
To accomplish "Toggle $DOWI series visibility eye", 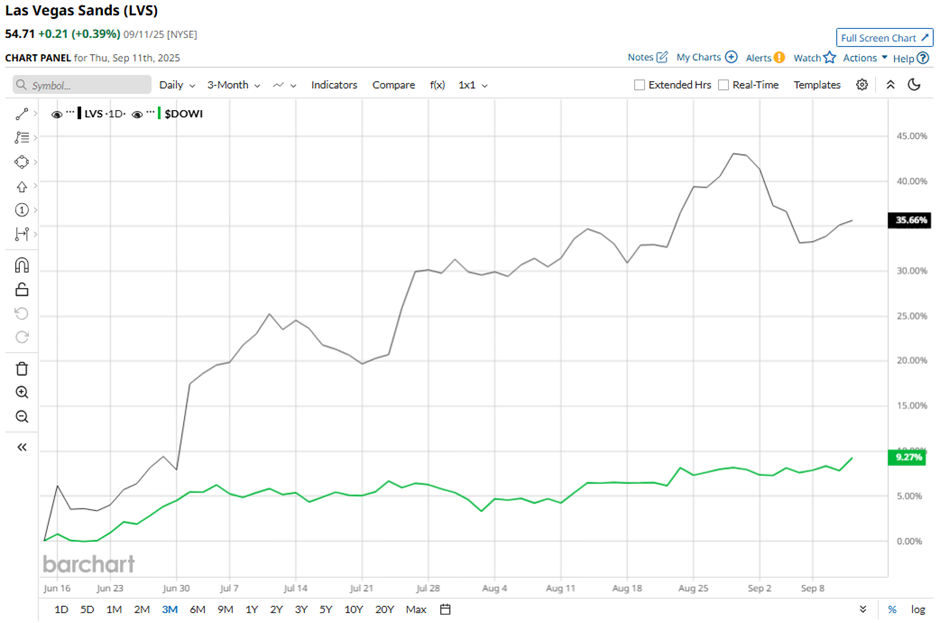I will pyautogui.click(x=137, y=115).
